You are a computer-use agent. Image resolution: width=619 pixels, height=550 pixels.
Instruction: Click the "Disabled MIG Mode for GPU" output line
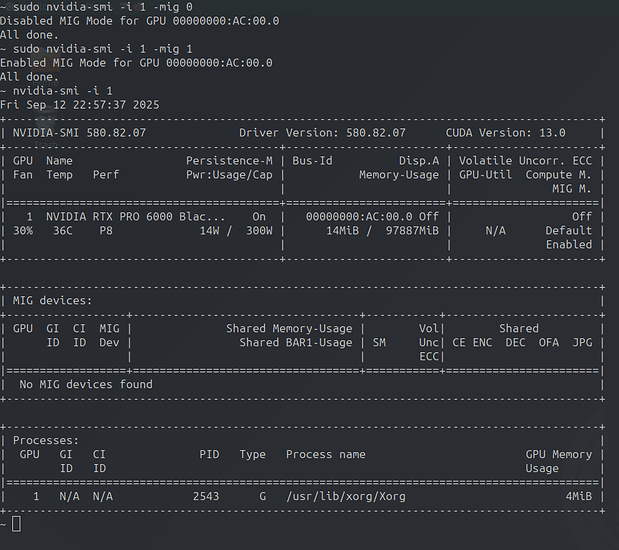139,20
